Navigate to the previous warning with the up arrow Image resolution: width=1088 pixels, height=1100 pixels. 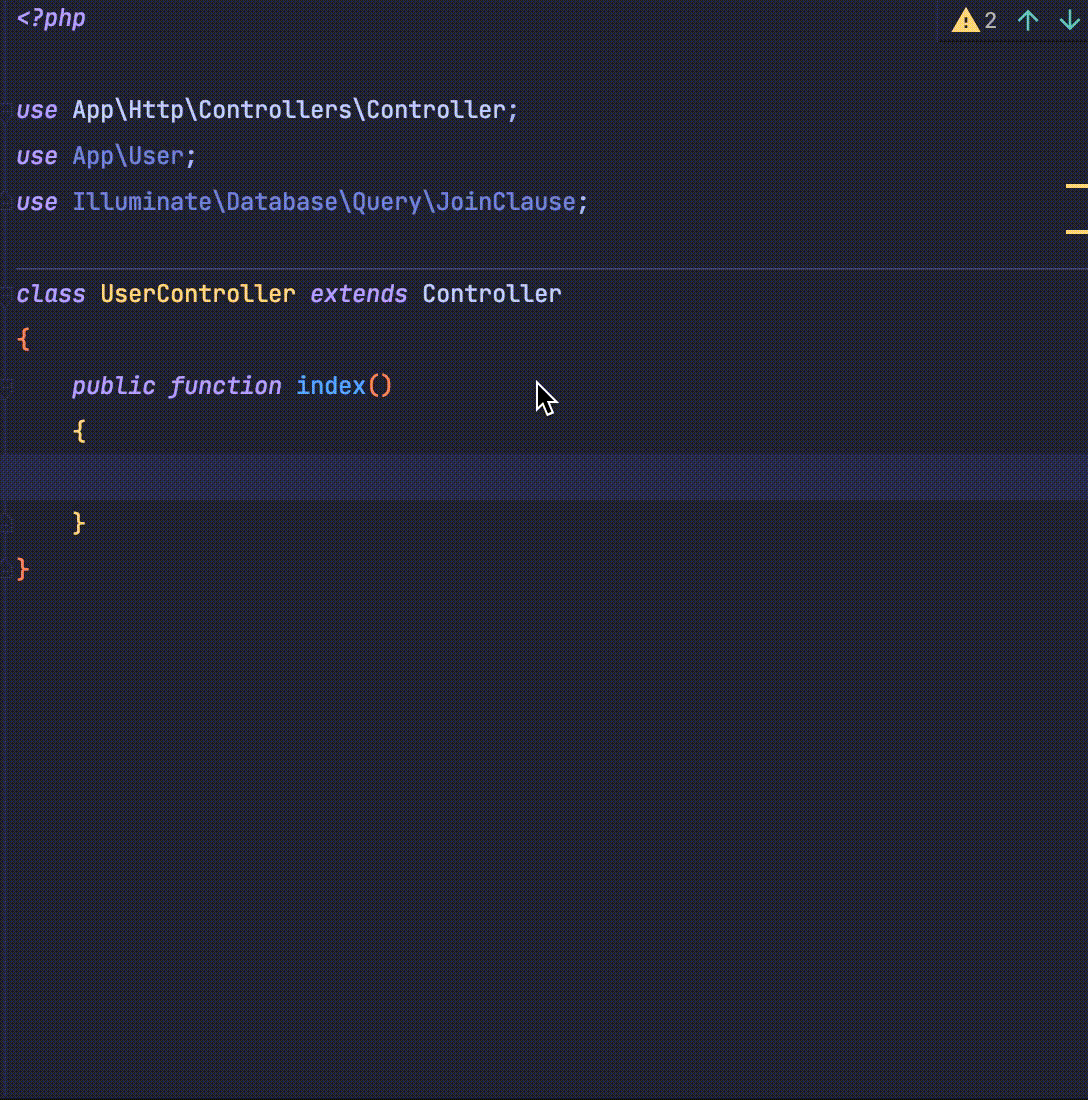1027,19
